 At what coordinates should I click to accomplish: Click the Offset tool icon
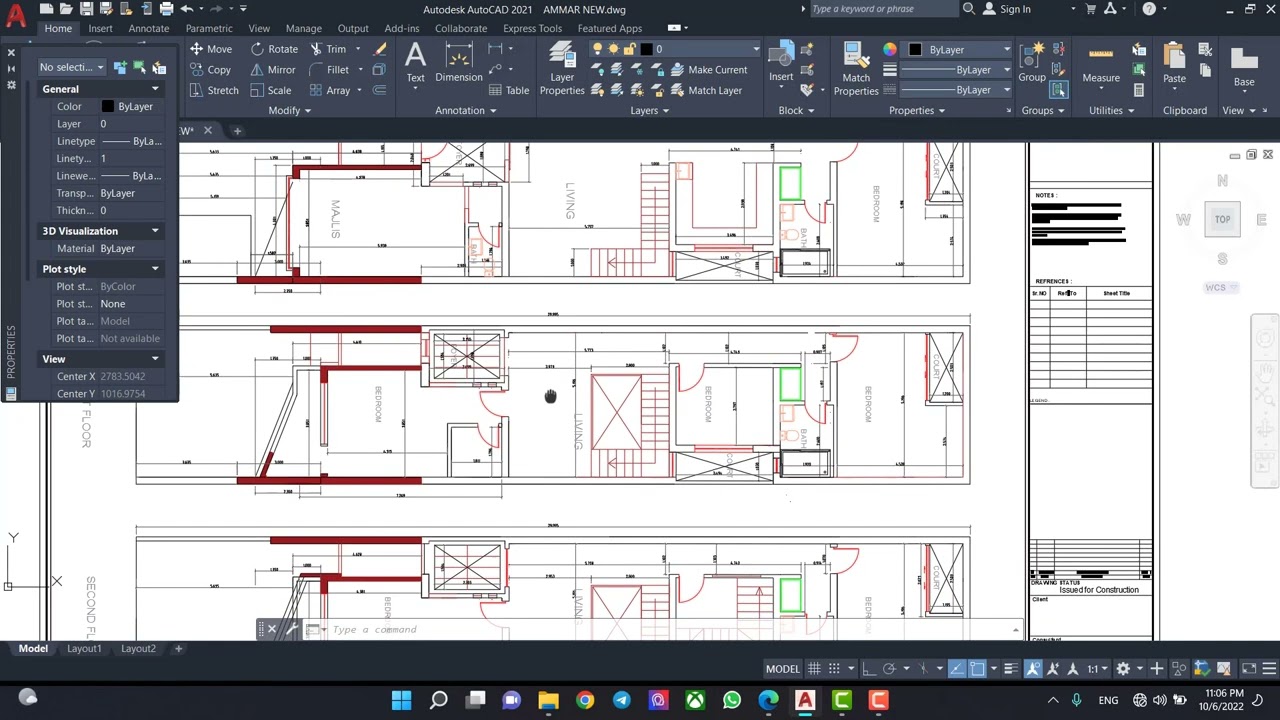point(379,90)
